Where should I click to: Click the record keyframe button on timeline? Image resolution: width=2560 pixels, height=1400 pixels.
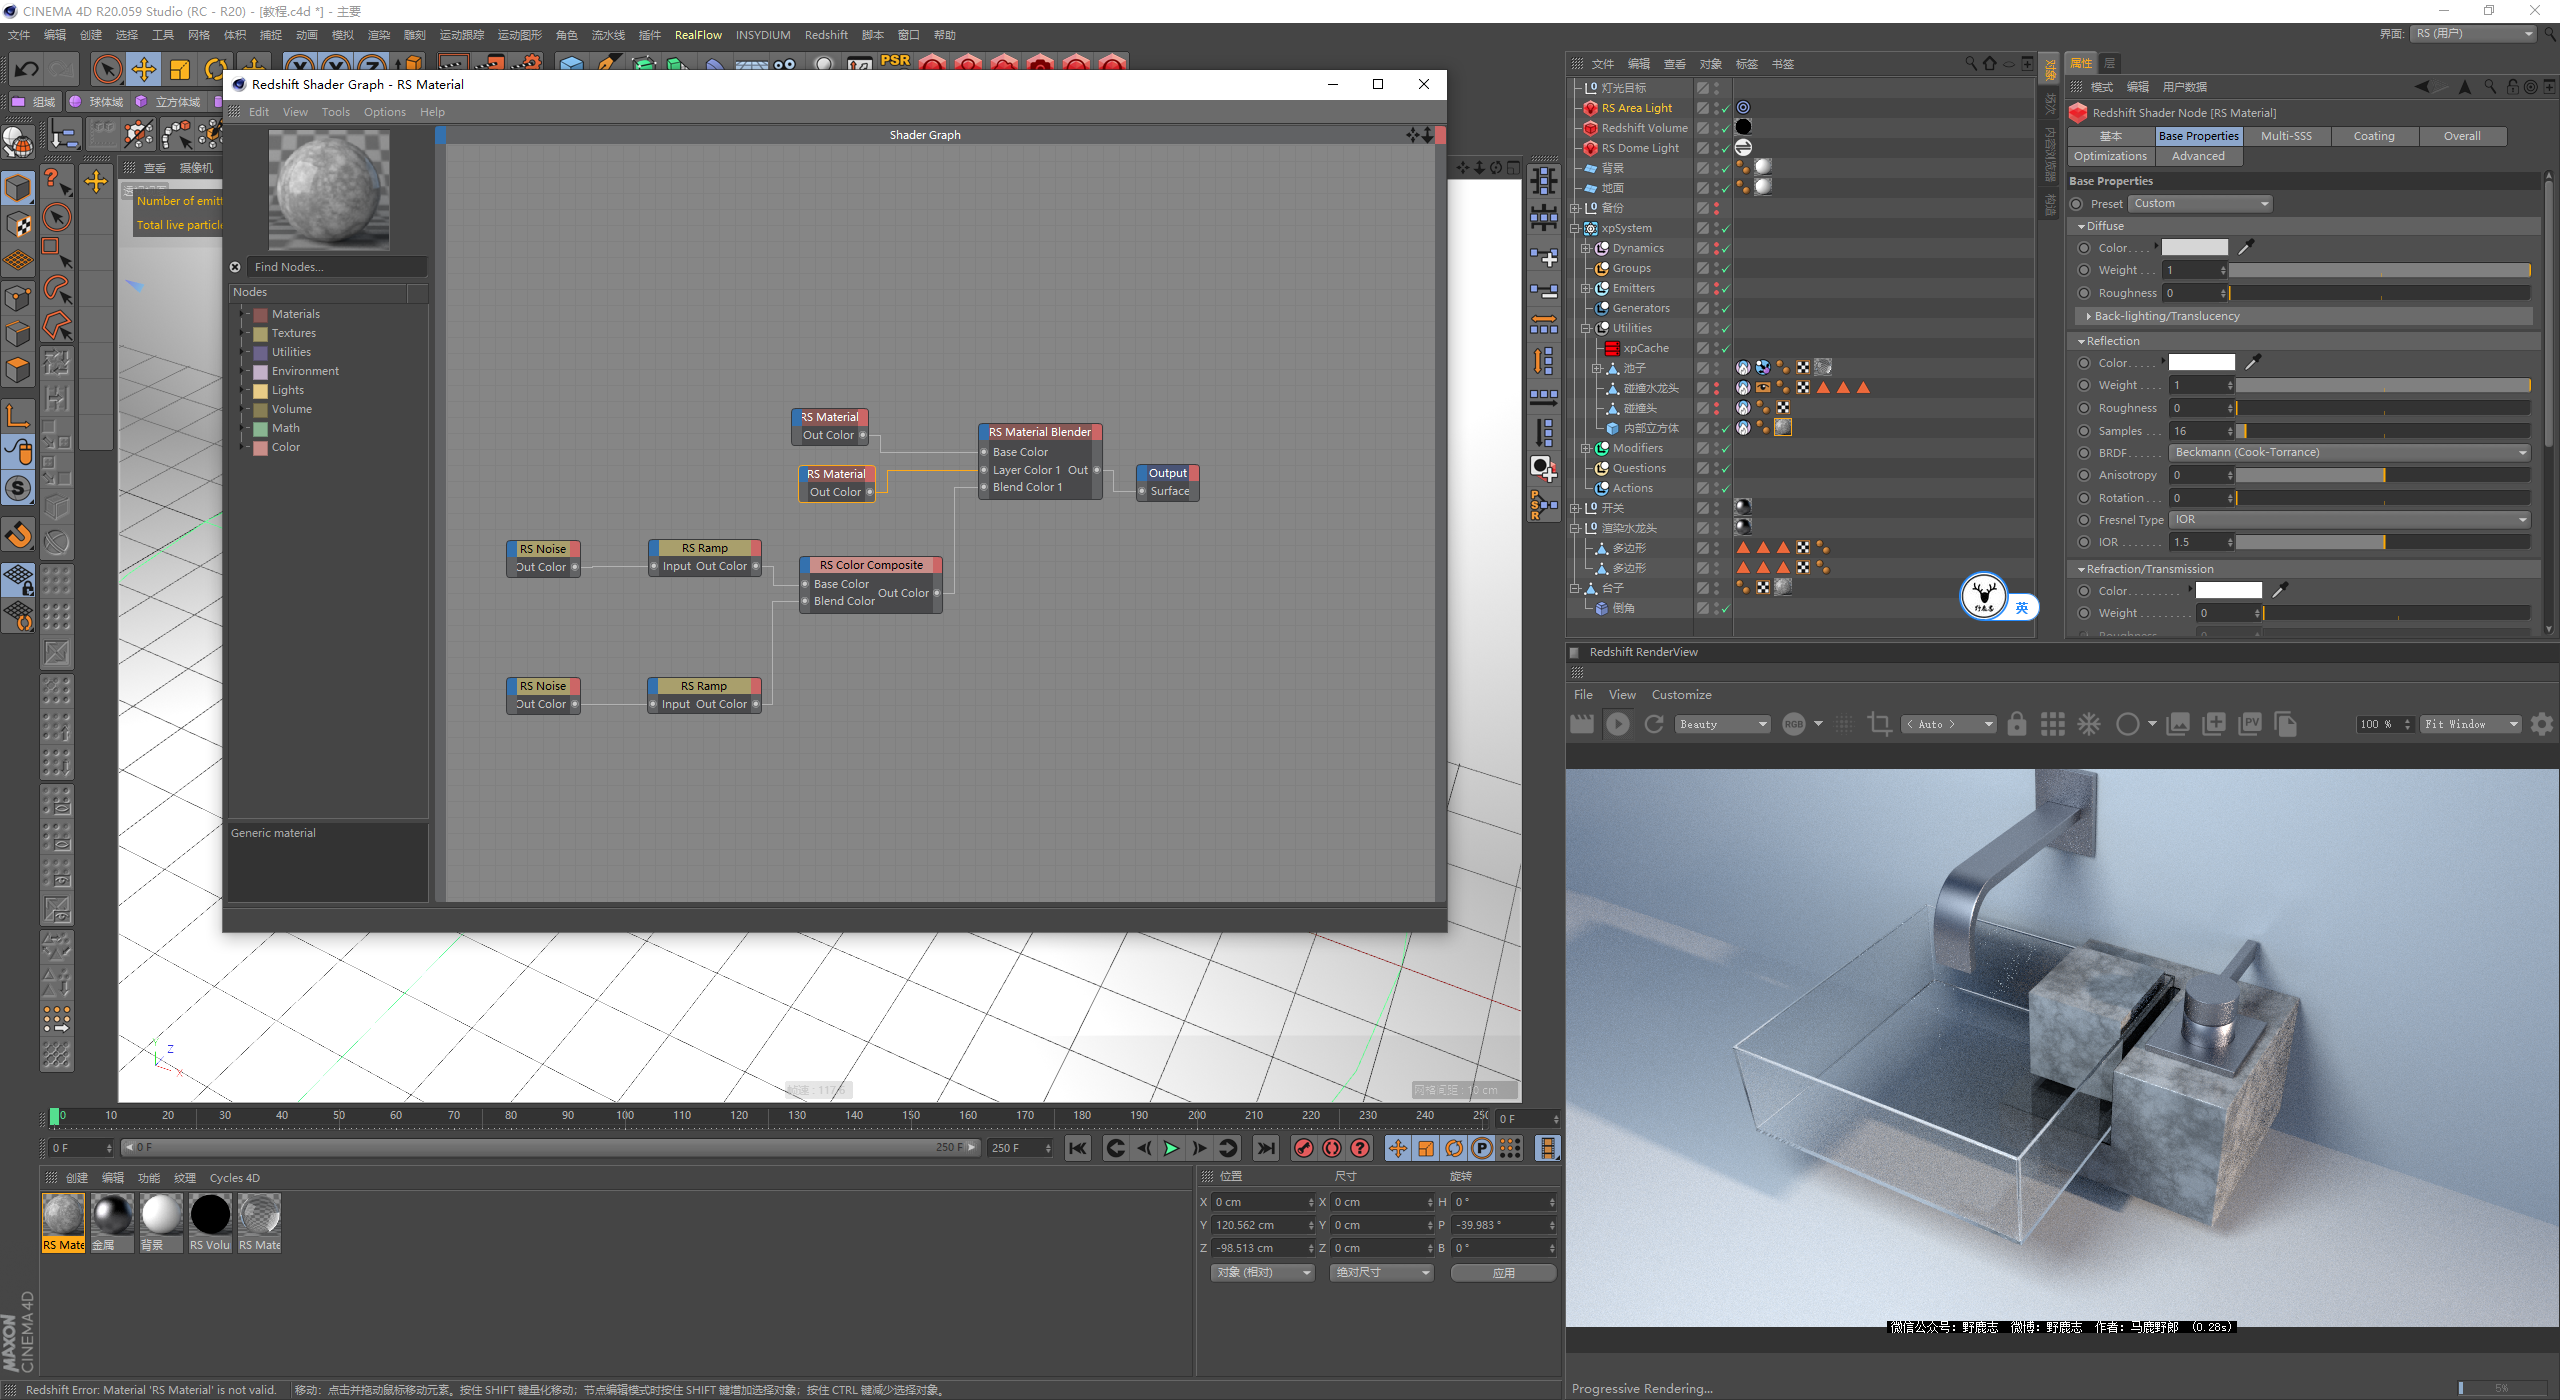1303,1148
